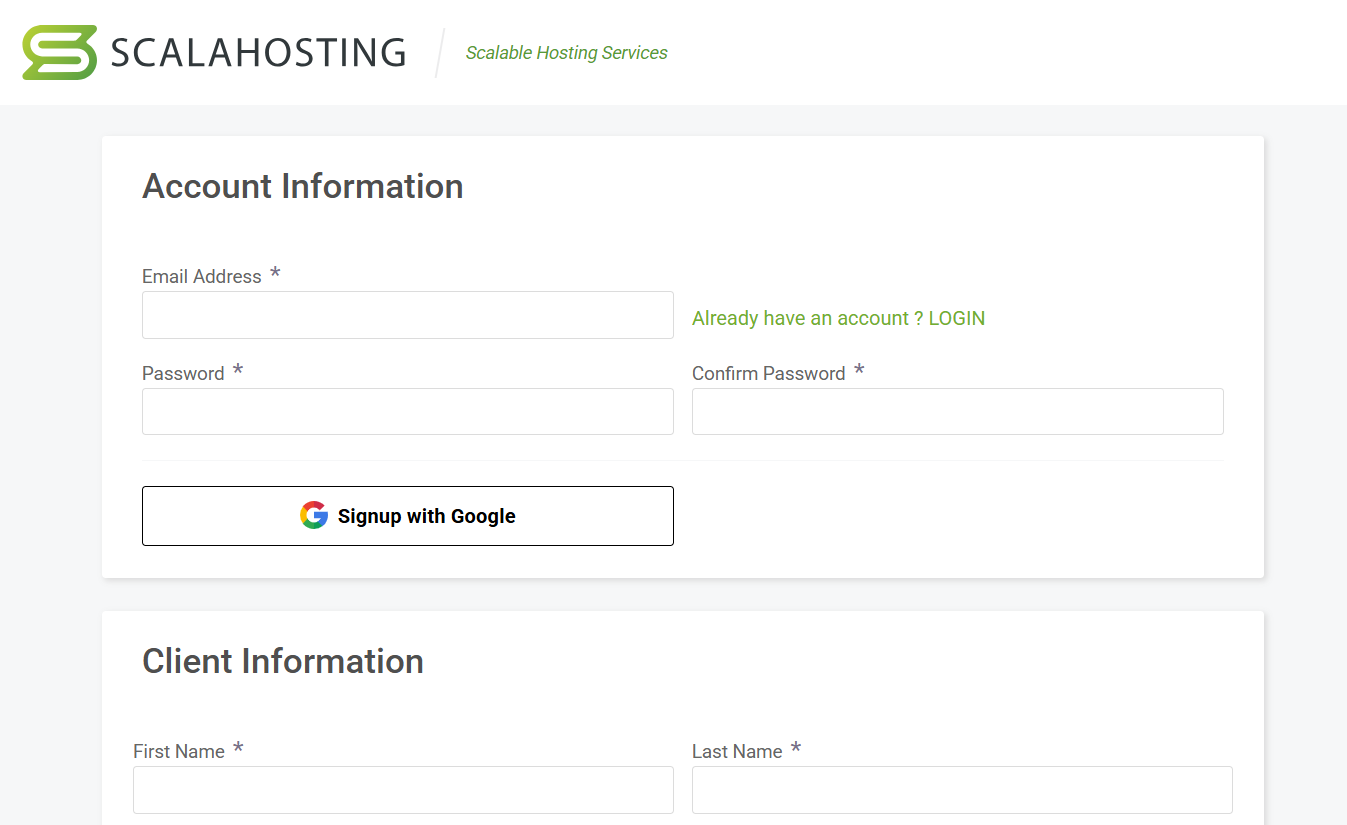Screen dimensions: 1347x825
Task: Click the Password label
Action: pos(184,373)
